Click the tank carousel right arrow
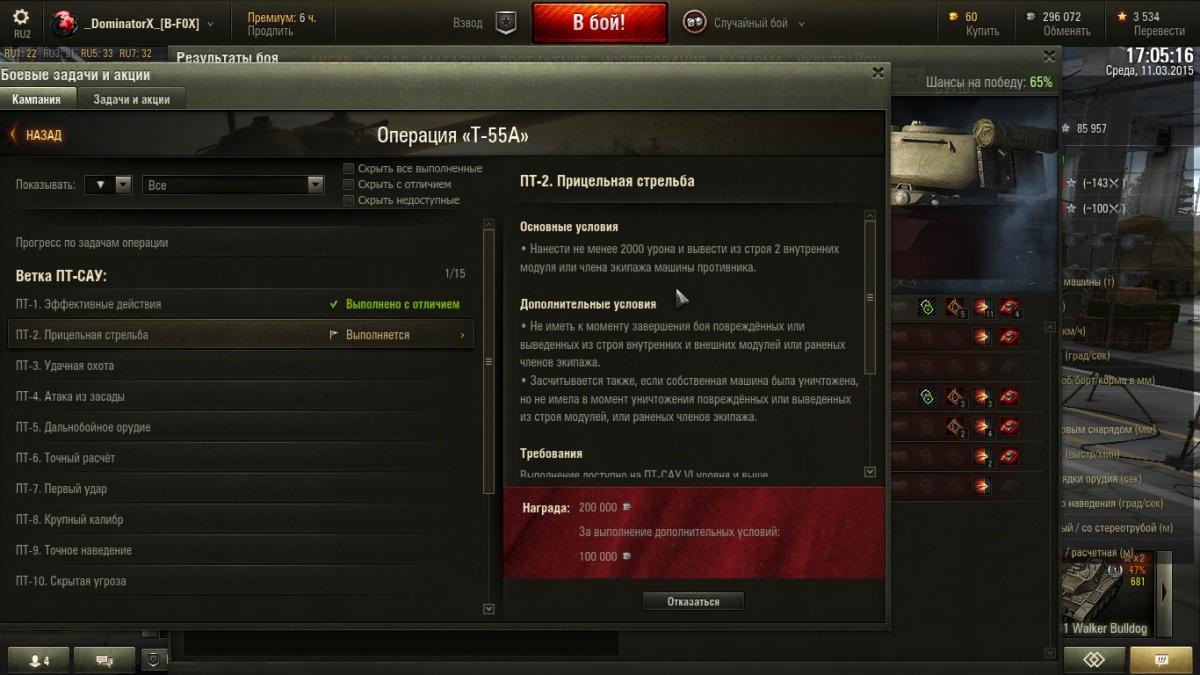The height and width of the screenshot is (675, 1200). coord(1163,593)
